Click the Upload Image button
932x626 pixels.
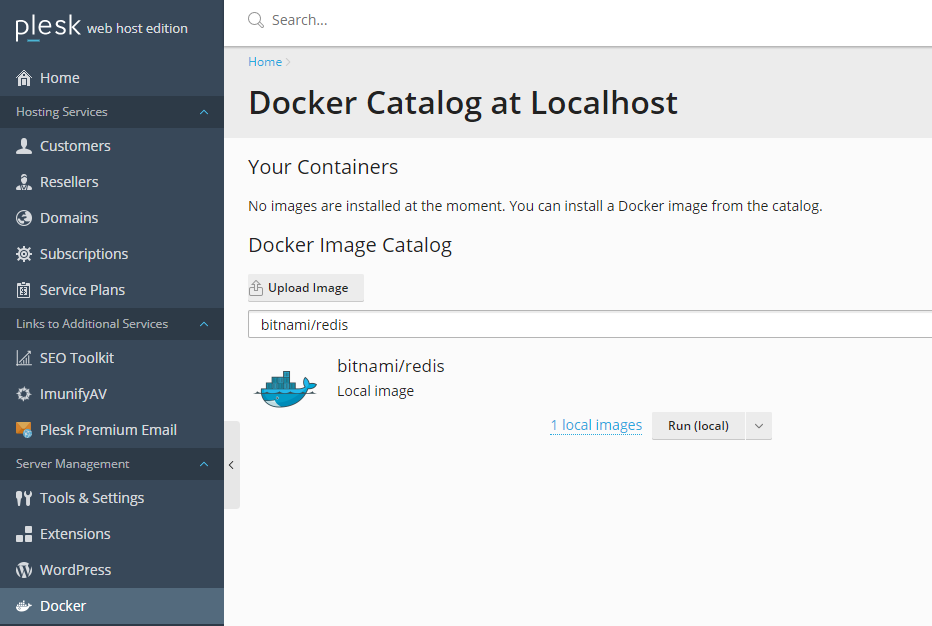click(306, 288)
